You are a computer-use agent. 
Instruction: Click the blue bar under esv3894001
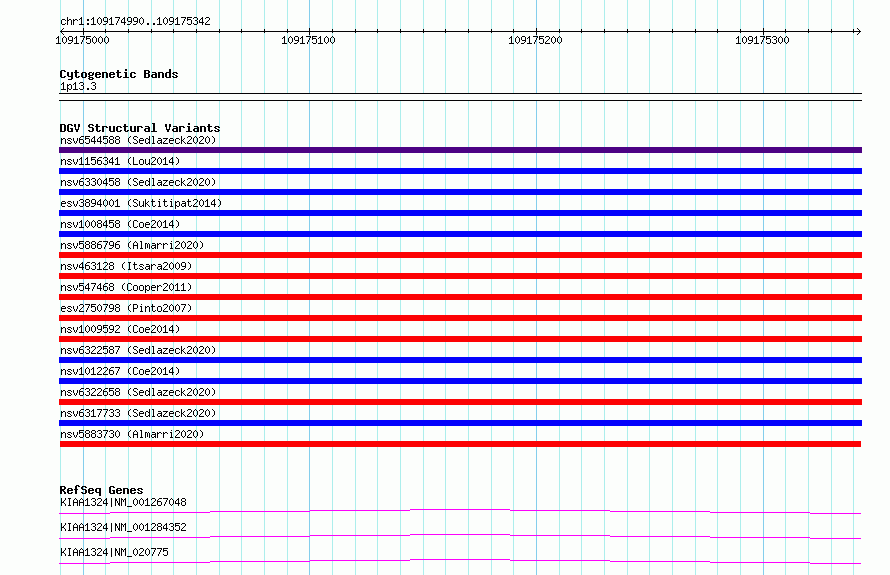460,213
